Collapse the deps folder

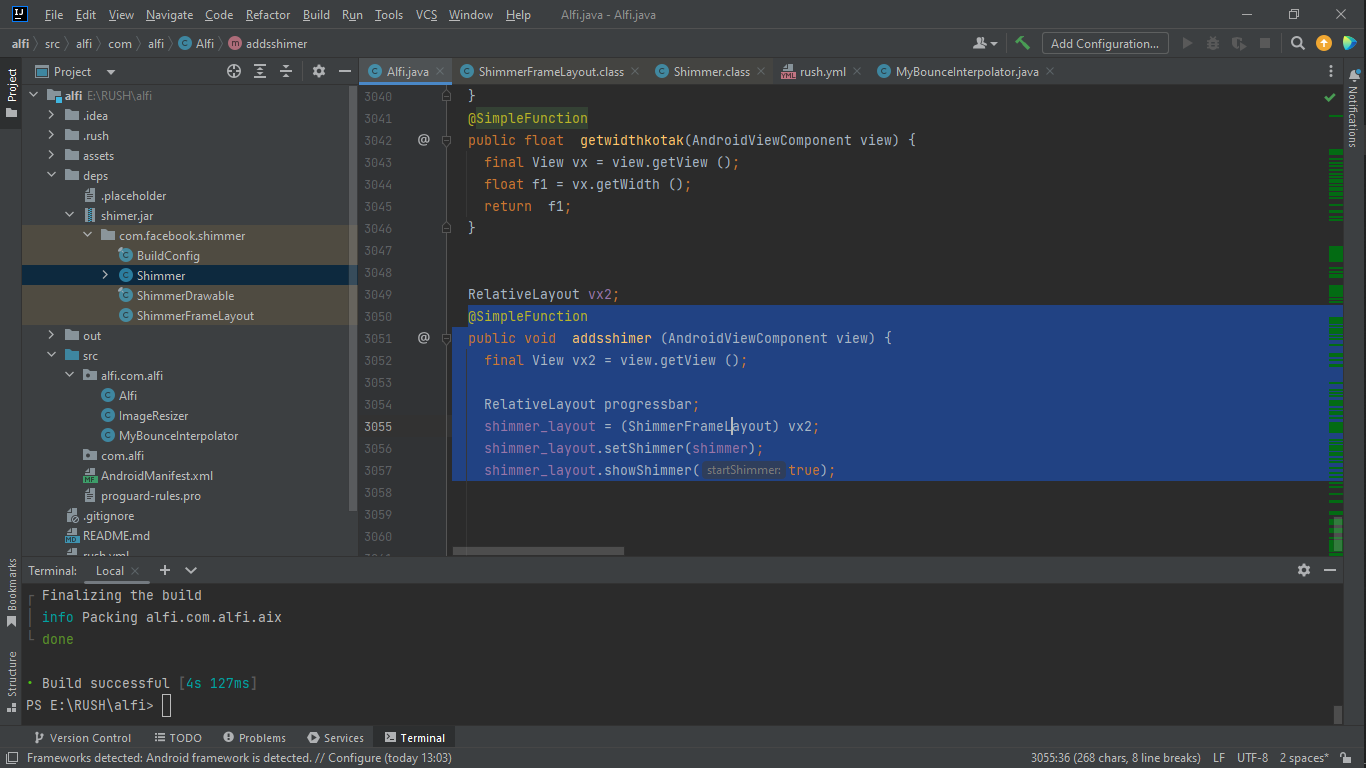point(52,176)
